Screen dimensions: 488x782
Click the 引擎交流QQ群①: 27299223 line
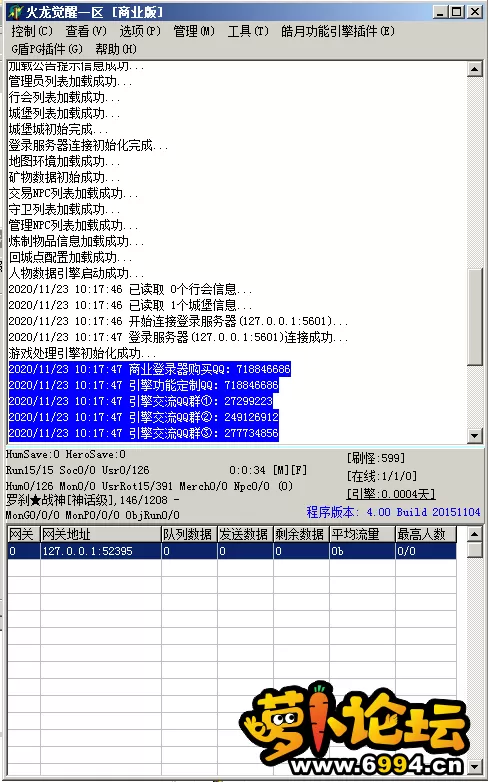coord(141,401)
